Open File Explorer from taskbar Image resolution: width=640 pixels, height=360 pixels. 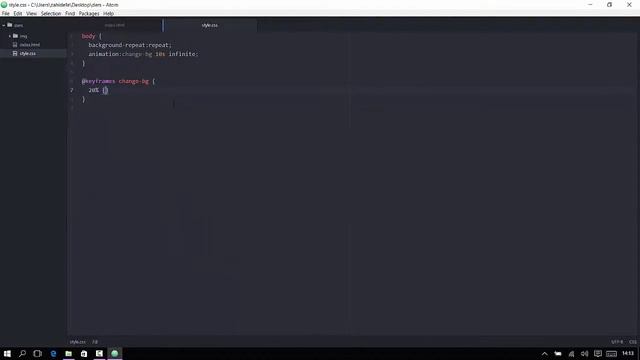69,353
